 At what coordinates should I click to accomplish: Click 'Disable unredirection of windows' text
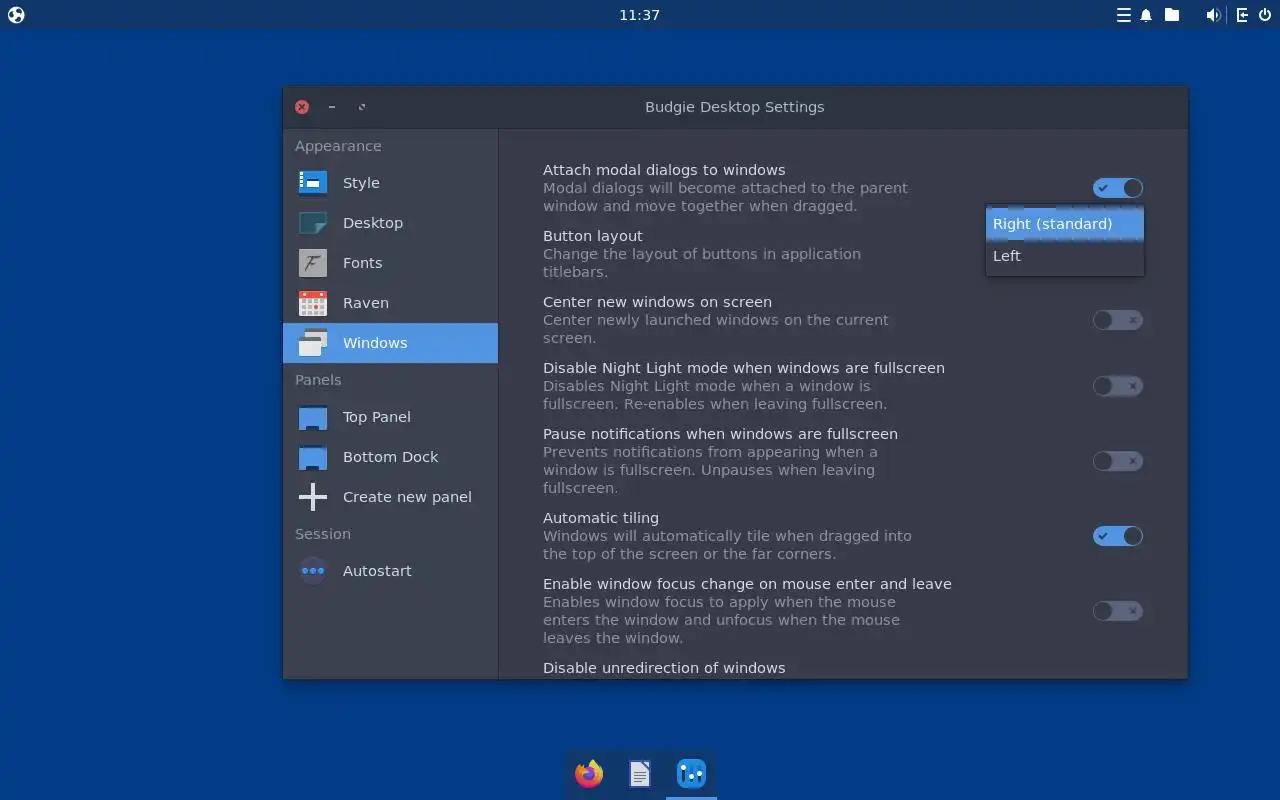click(x=664, y=668)
